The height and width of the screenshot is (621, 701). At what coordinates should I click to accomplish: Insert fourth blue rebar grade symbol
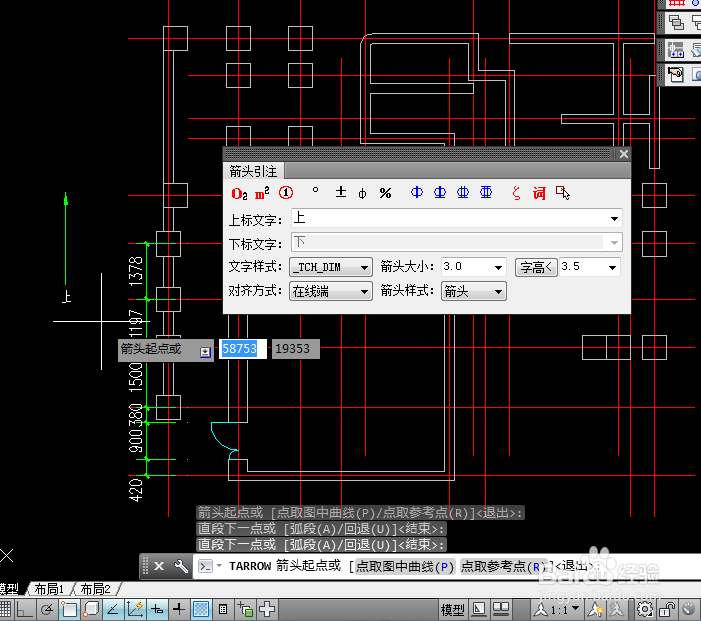[486, 193]
